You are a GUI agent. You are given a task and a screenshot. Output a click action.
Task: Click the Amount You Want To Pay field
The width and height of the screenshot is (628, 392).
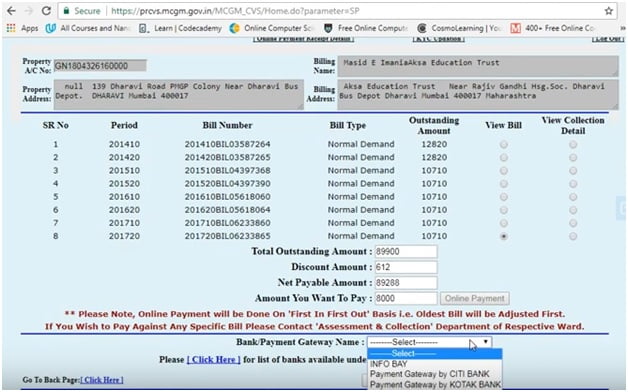tap(406, 298)
